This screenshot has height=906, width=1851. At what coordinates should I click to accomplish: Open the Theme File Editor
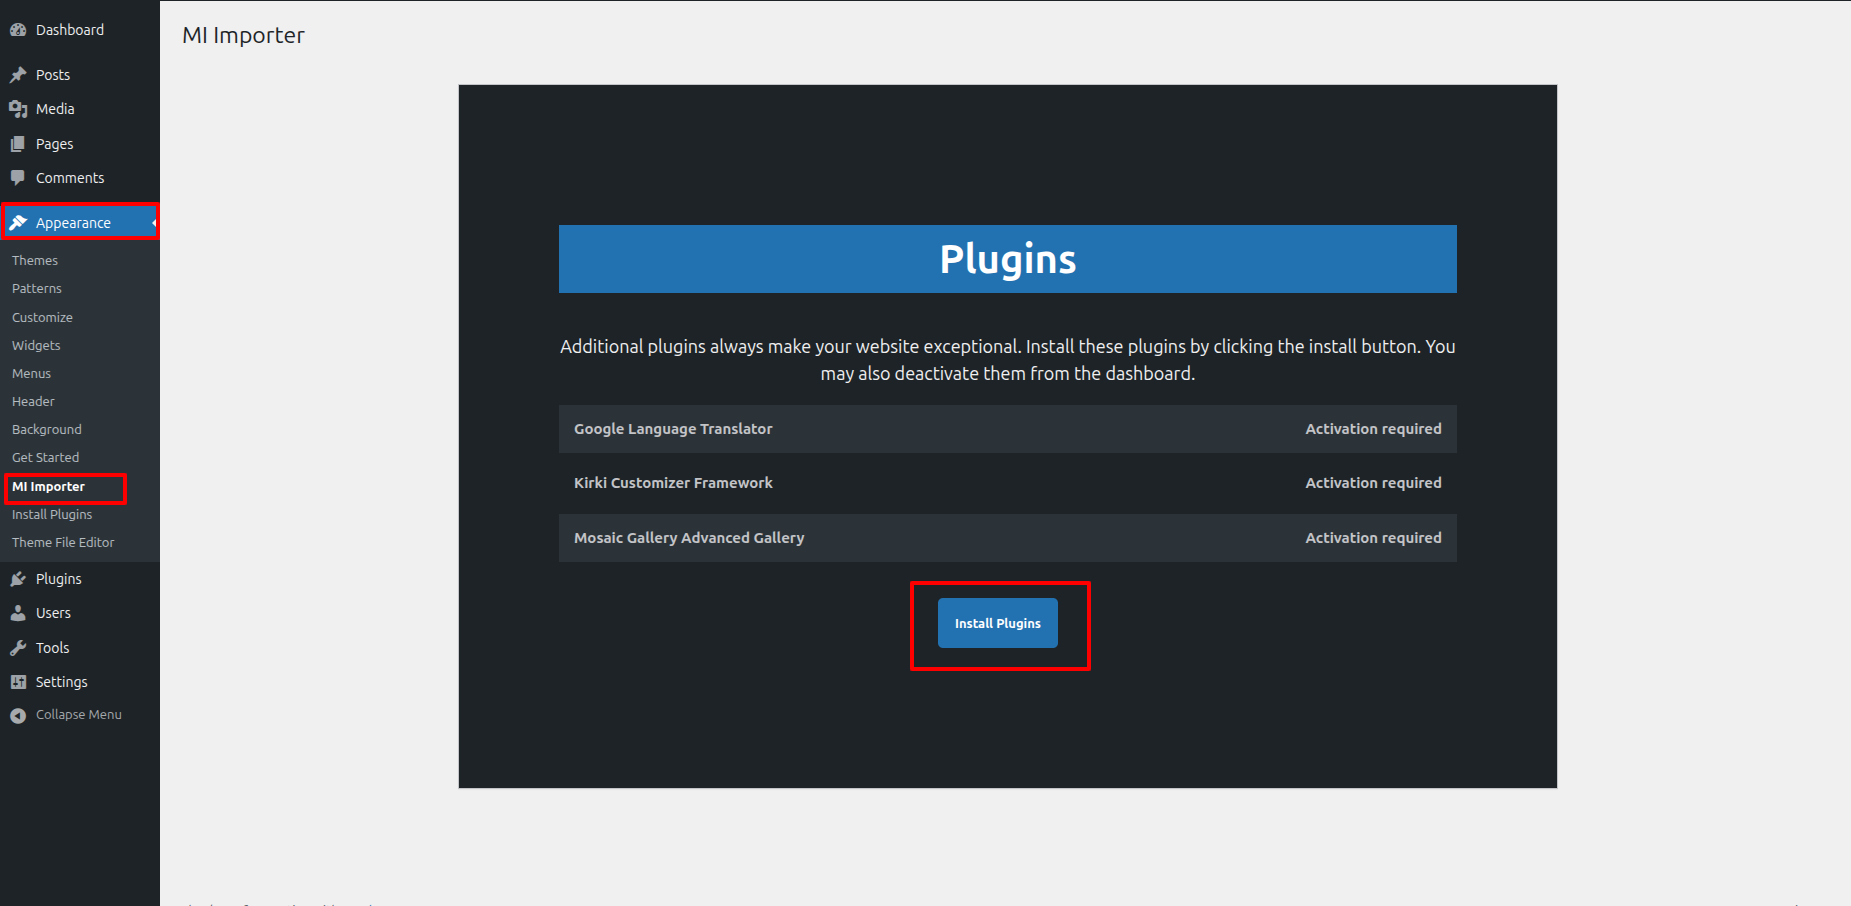click(63, 542)
